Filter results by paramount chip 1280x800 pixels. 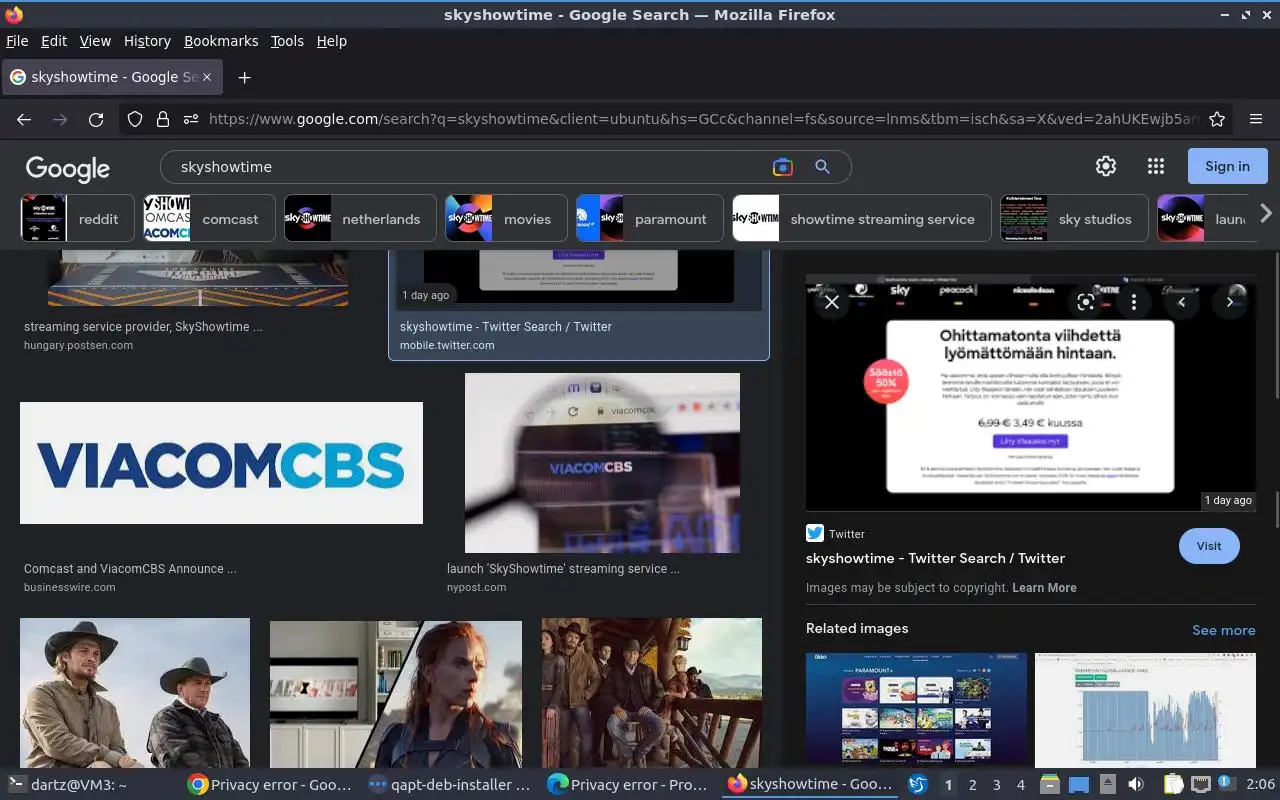[649, 219]
